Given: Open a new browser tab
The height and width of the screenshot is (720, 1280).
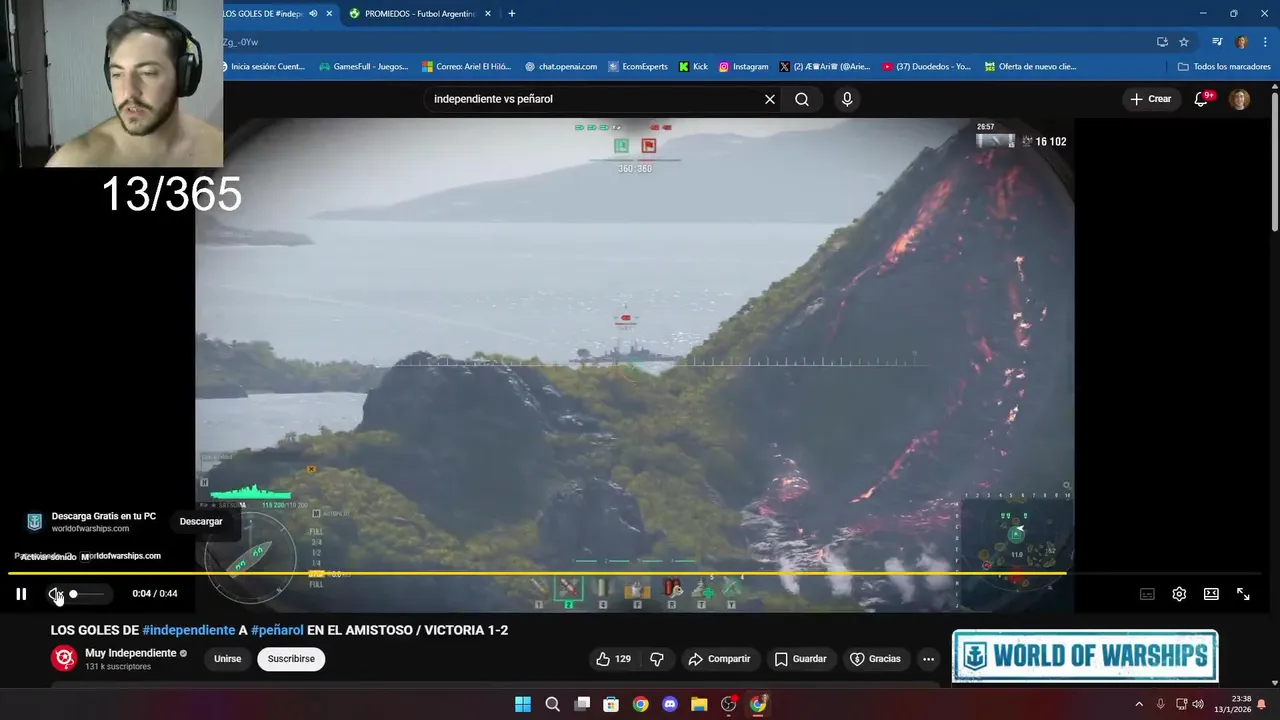Looking at the screenshot, I should point(512,14).
